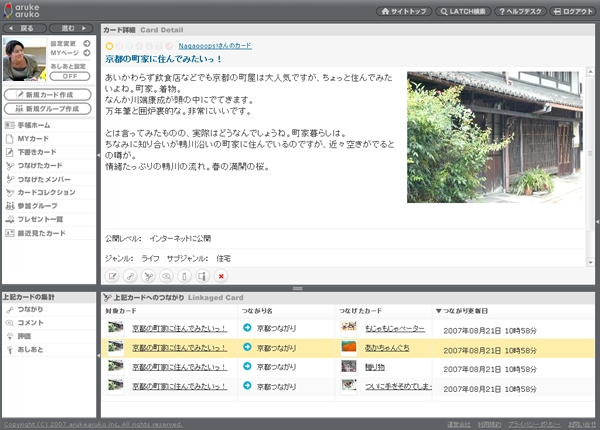Click the thumbnail beside 贈り物
The height and width of the screenshot is (430, 600).
point(349,366)
